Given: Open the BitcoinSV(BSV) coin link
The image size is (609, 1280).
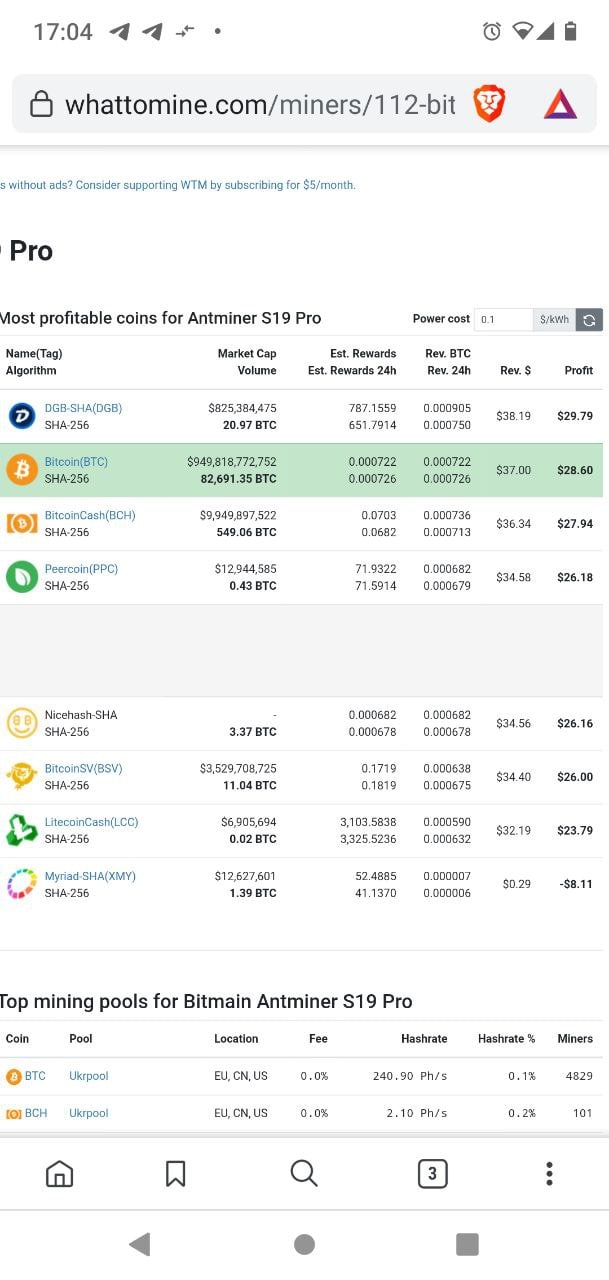Looking at the screenshot, I should pyautogui.click(x=83, y=768).
